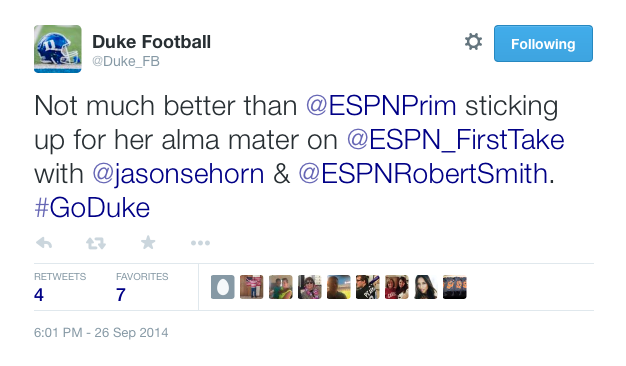Follow the @ESPN_FirstTake mention link

point(456,140)
